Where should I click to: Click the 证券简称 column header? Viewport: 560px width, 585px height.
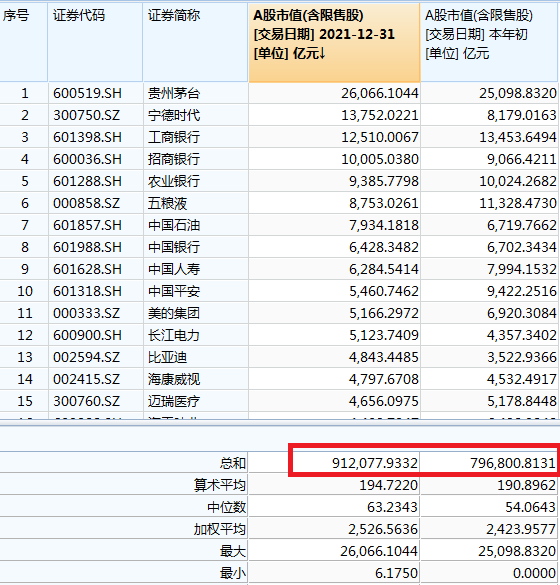pyautogui.click(x=195, y=42)
